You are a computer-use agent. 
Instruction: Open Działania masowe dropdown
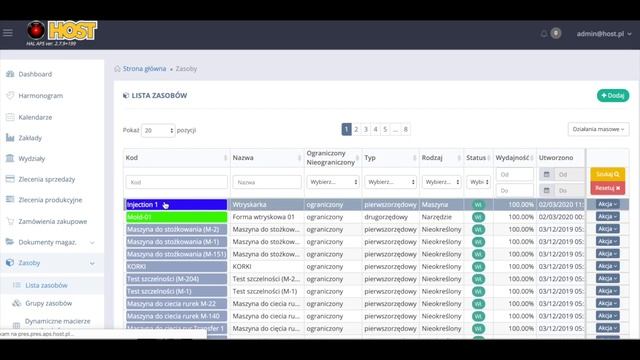tap(598, 129)
